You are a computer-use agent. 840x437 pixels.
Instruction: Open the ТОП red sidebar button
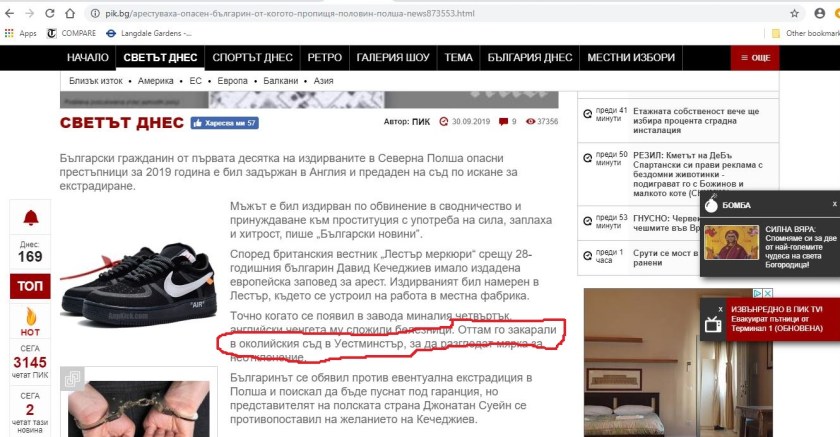pyautogui.click(x=30, y=286)
